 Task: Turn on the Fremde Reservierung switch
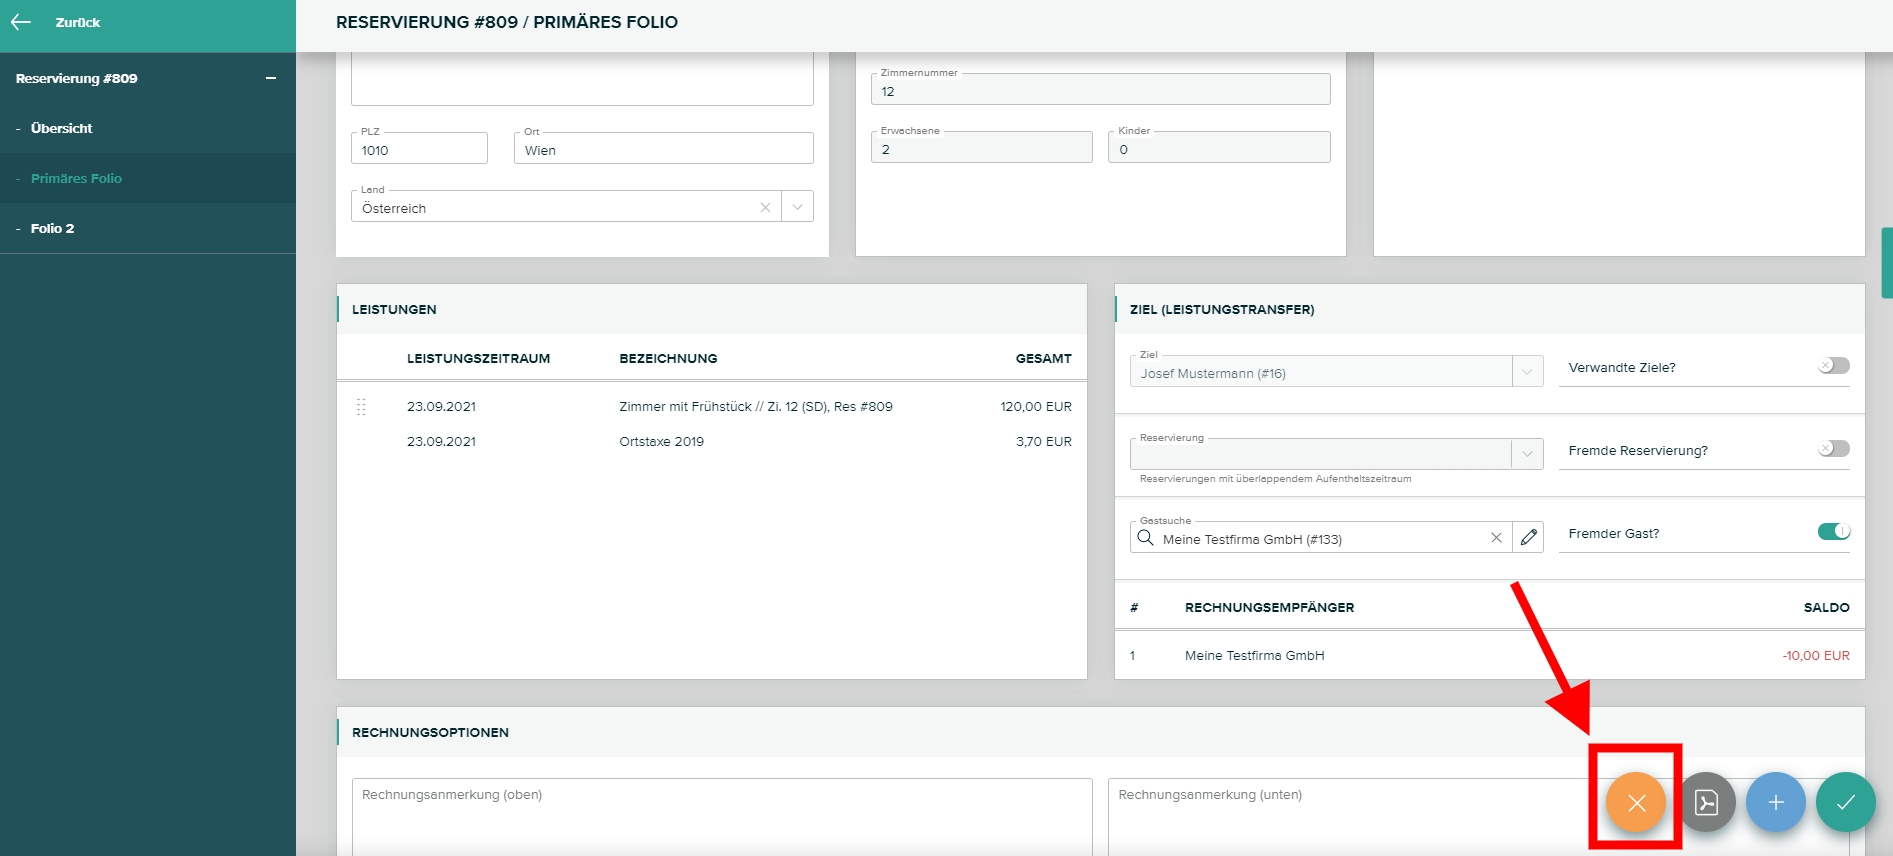(1833, 449)
